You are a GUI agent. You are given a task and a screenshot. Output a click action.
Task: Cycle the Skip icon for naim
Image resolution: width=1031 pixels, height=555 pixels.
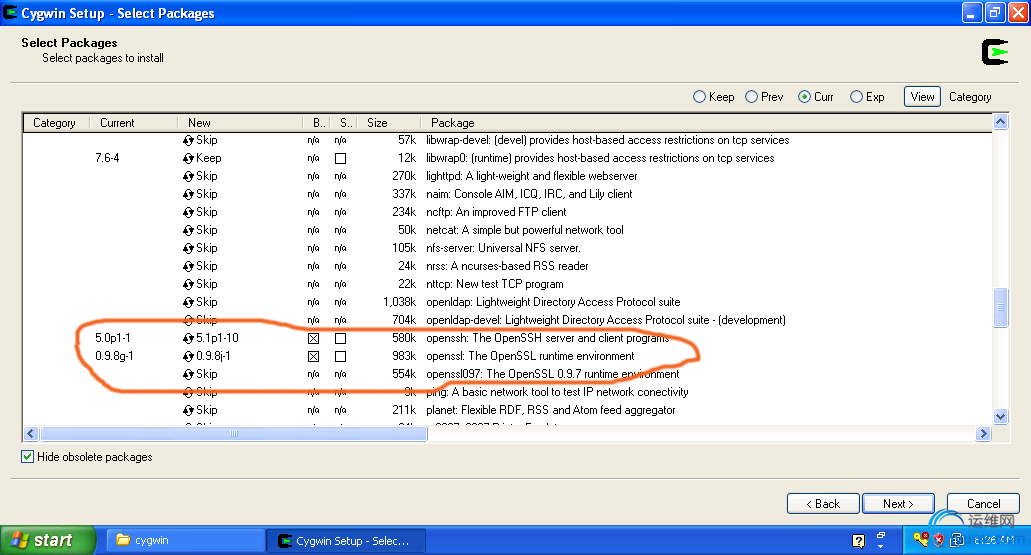pyautogui.click(x=188, y=194)
